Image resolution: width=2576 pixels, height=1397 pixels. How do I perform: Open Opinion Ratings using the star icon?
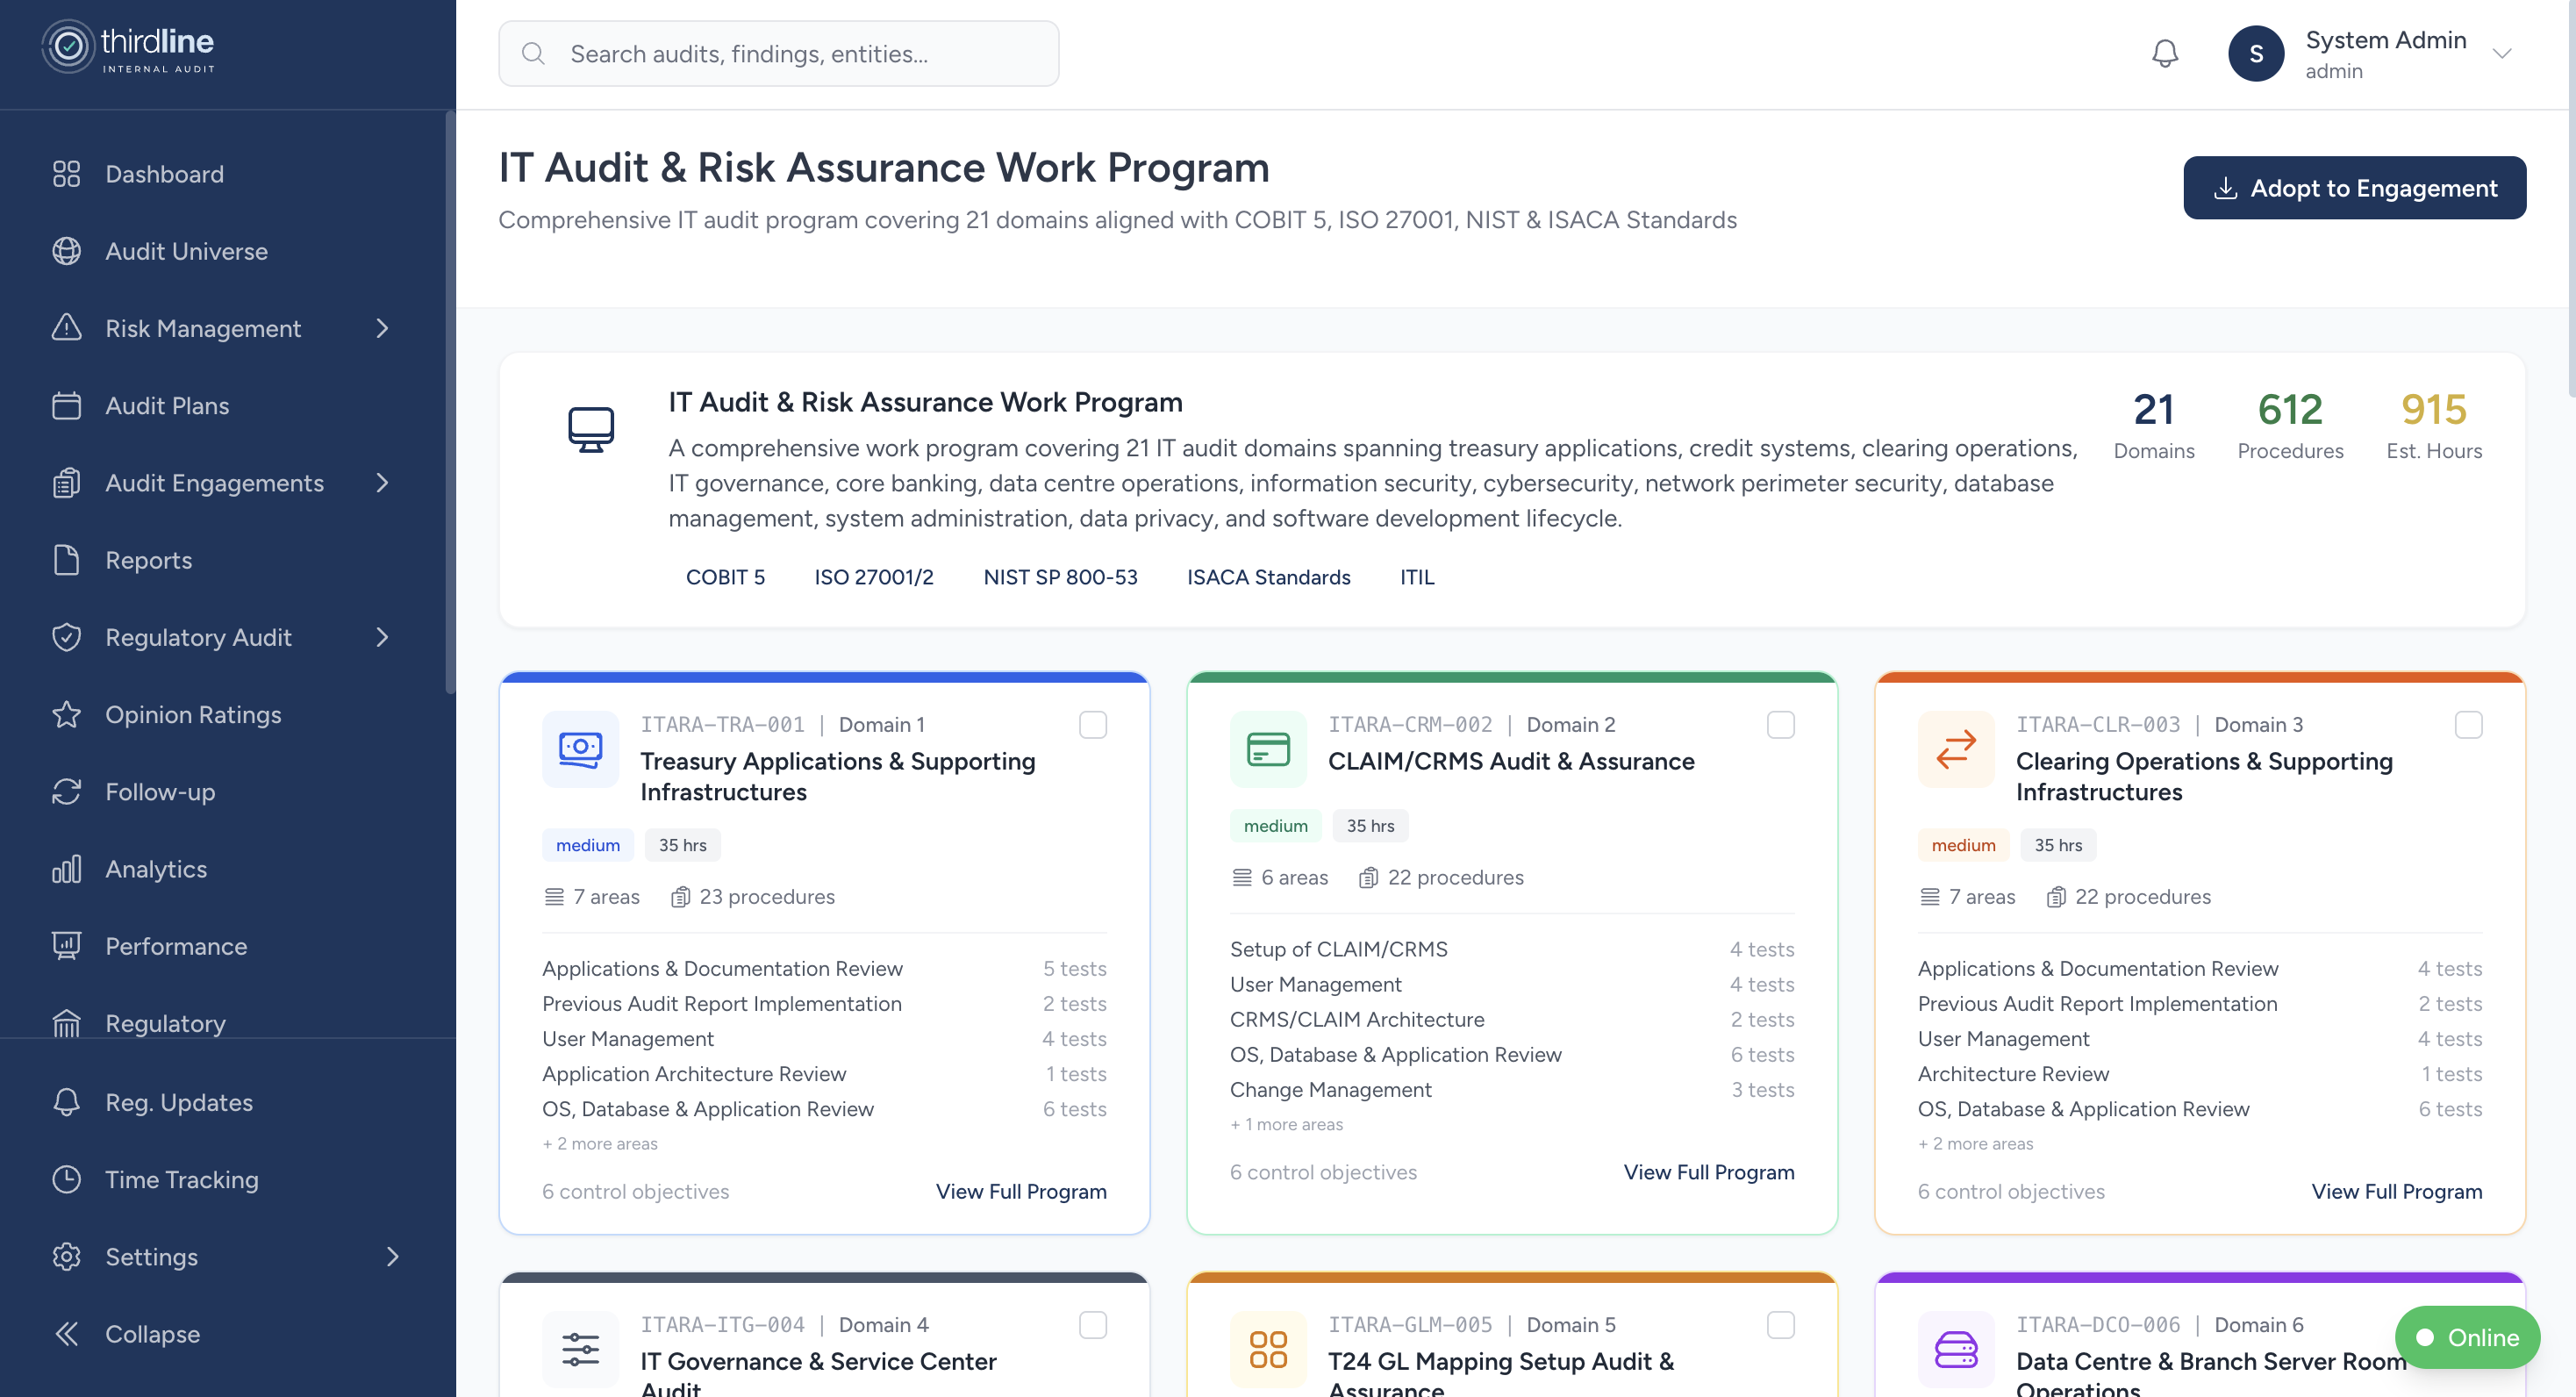tap(66, 714)
